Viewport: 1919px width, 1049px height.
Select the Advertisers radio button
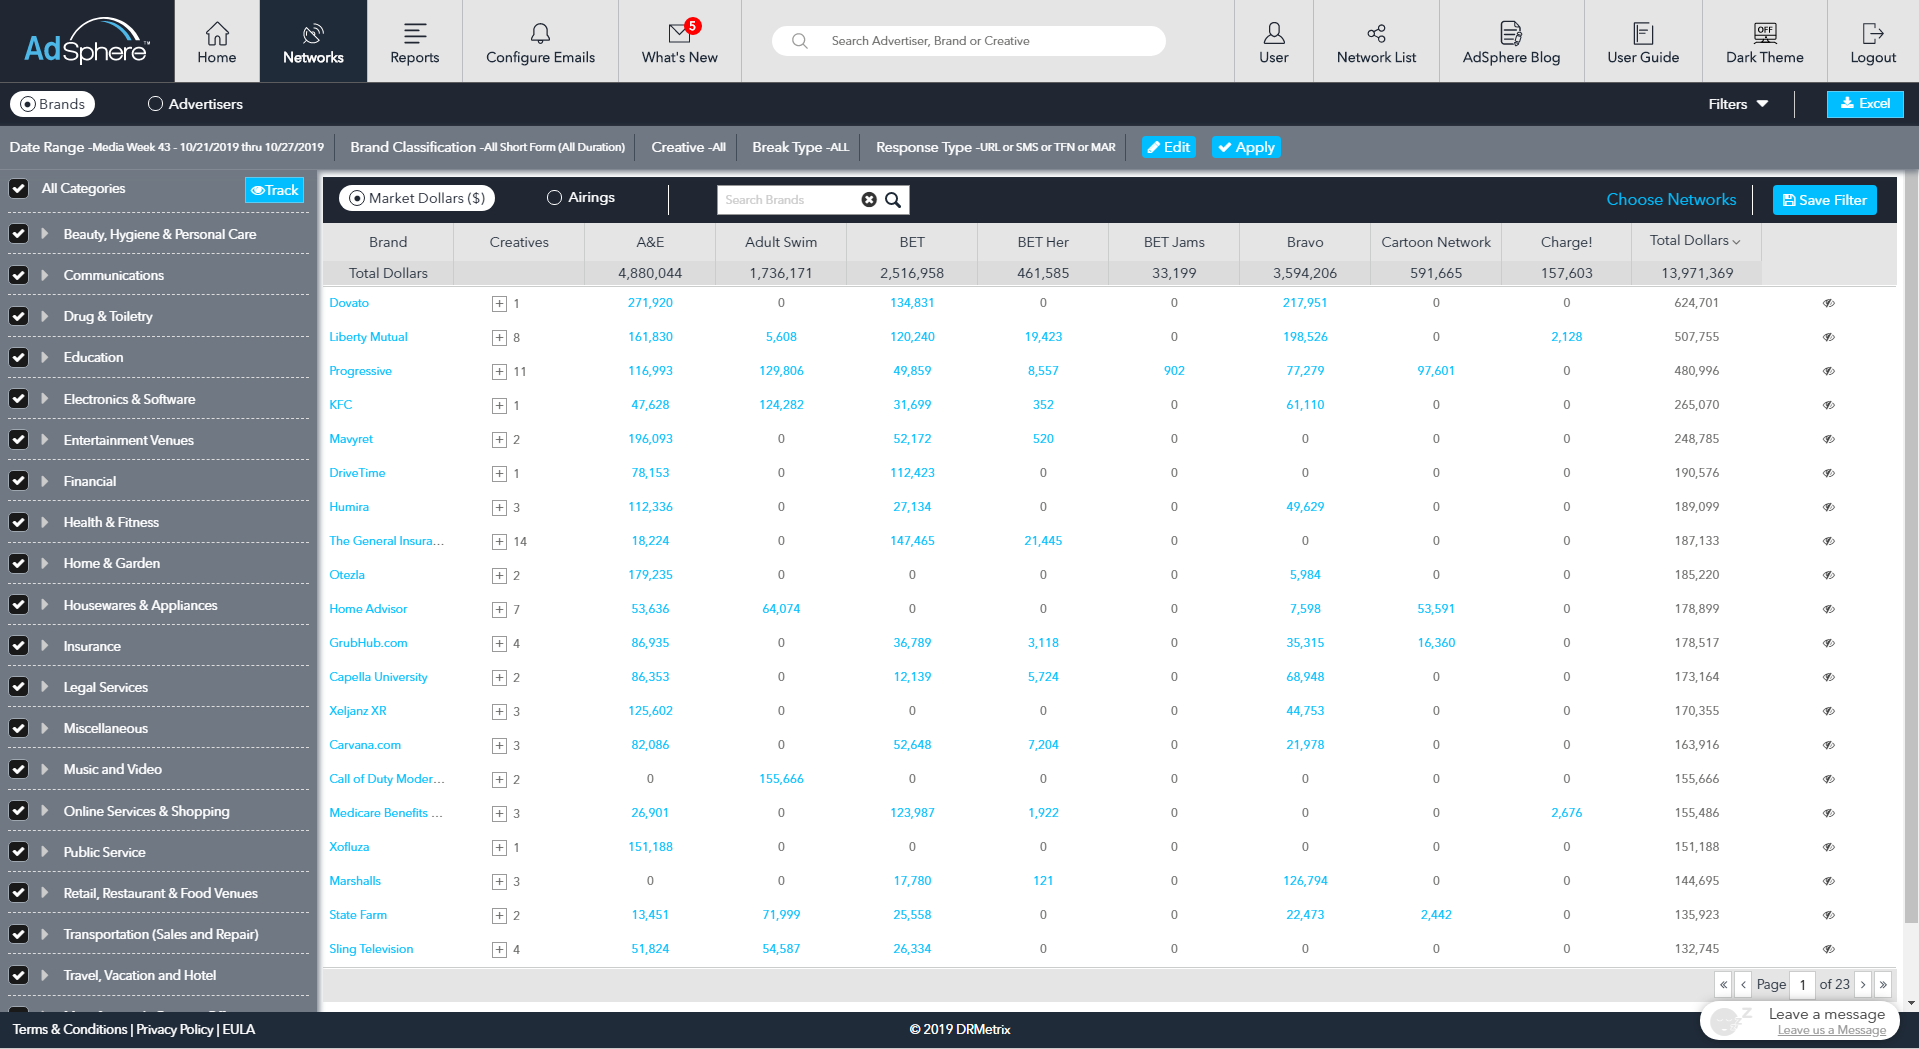click(155, 104)
